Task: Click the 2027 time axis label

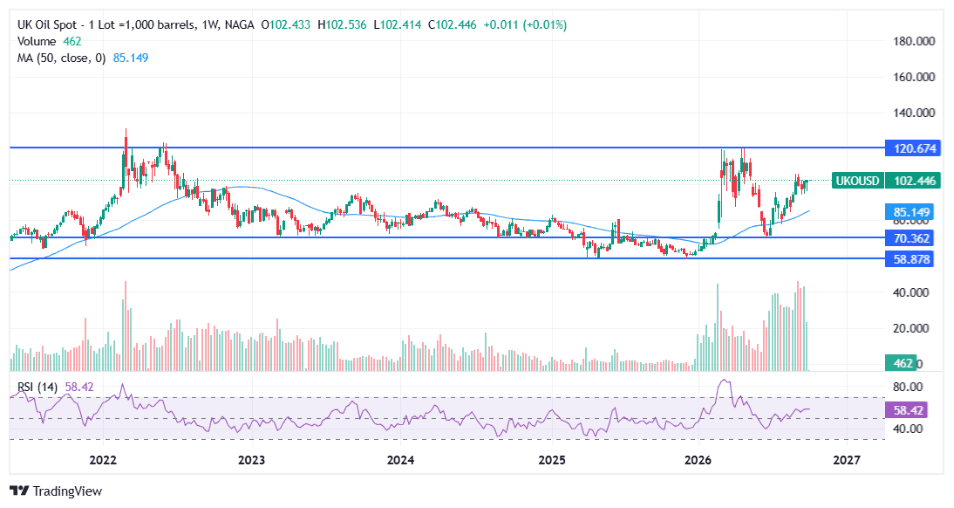Action: (x=846, y=460)
